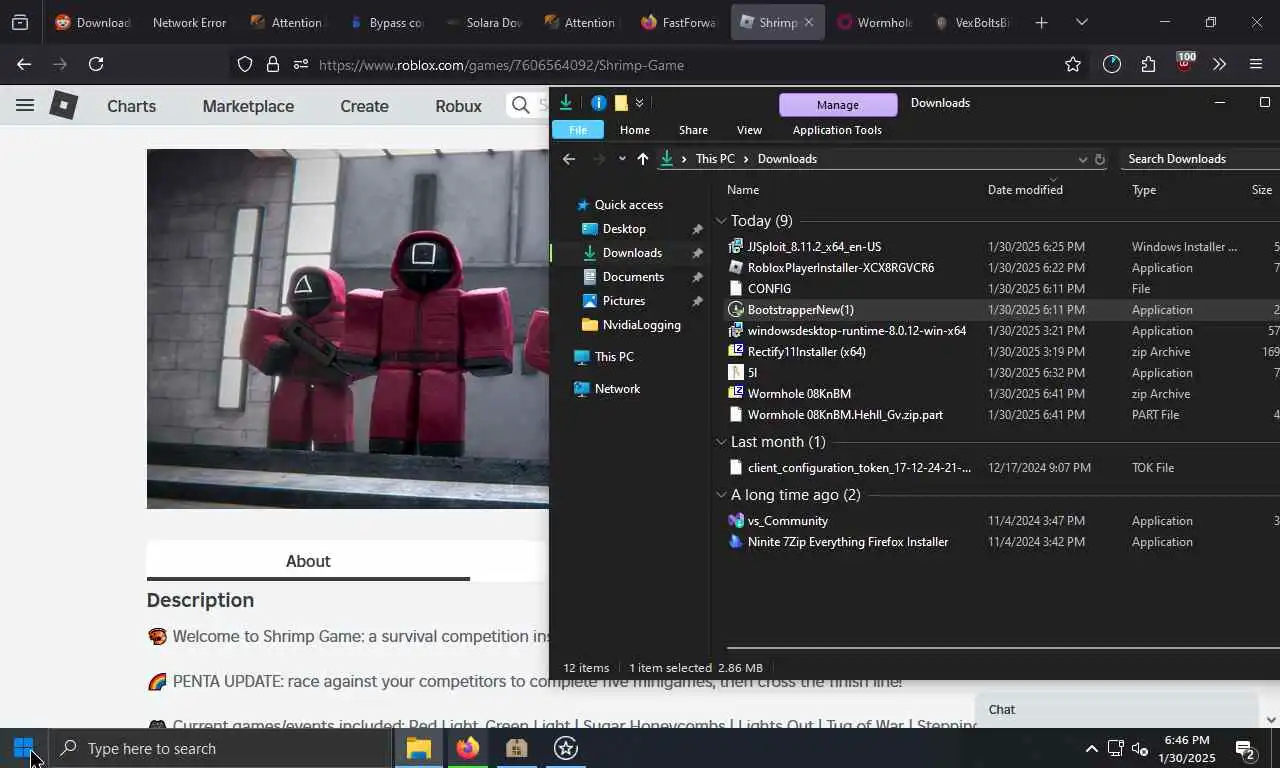Click Properties icon in Explorer quick access toolbar
Image resolution: width=1280 pixels, height=768 pixels.
pos(598,103)
